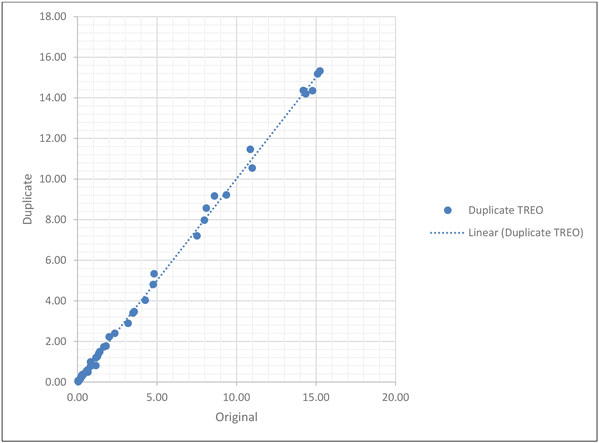This screenshot has width=599, height=443.
Task: Select the lone data point just above 7.00
Action: click(197, 236)
